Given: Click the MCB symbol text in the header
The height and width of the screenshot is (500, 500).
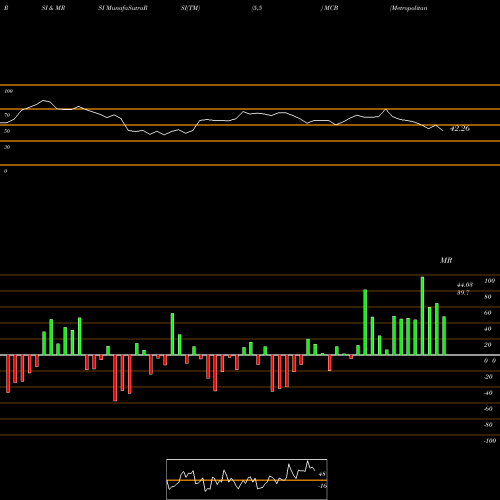Looking at the screenshot, I should [330, 8].
